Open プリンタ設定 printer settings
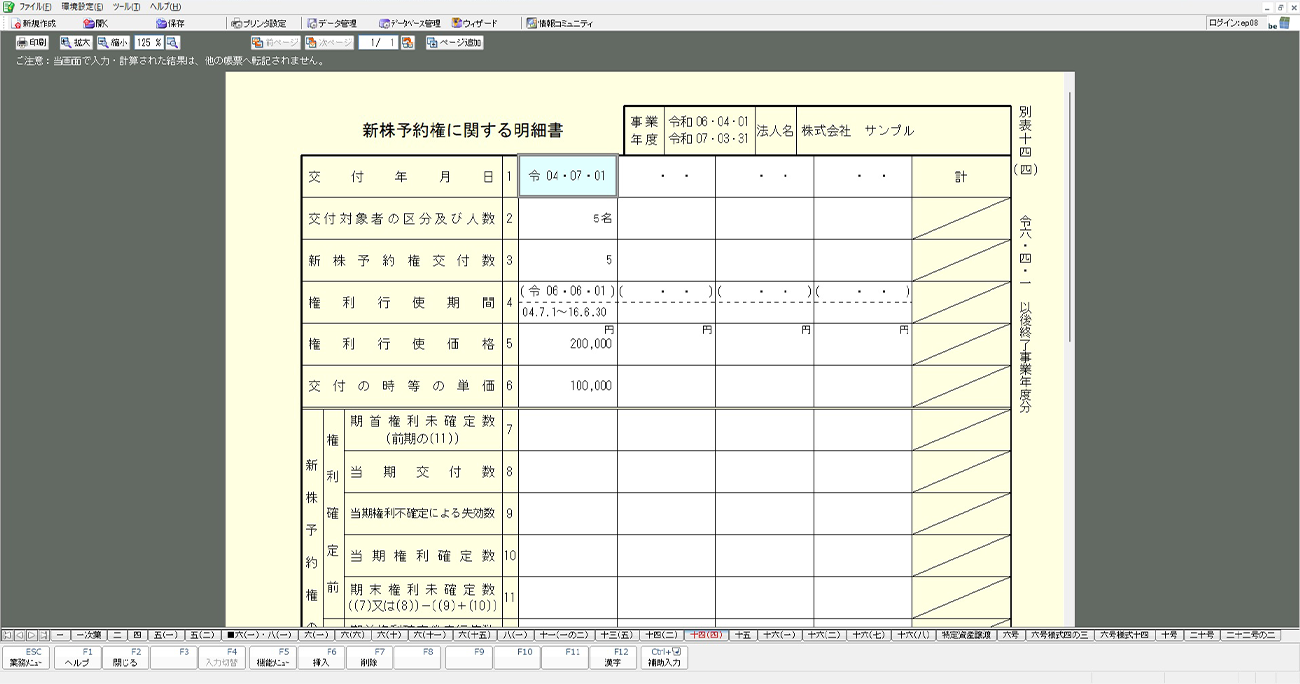 (258, 23)
